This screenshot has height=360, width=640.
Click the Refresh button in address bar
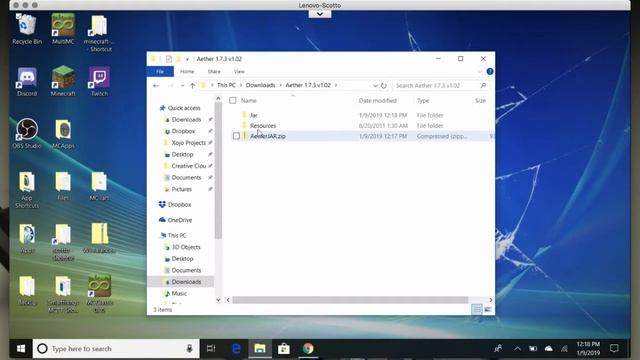[x=384, y=85]
